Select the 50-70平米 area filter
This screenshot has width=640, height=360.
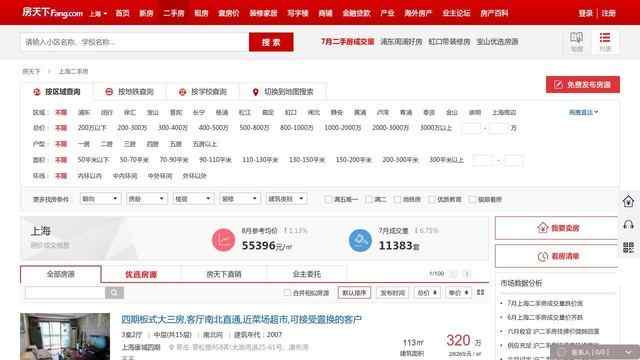[134, 160]
